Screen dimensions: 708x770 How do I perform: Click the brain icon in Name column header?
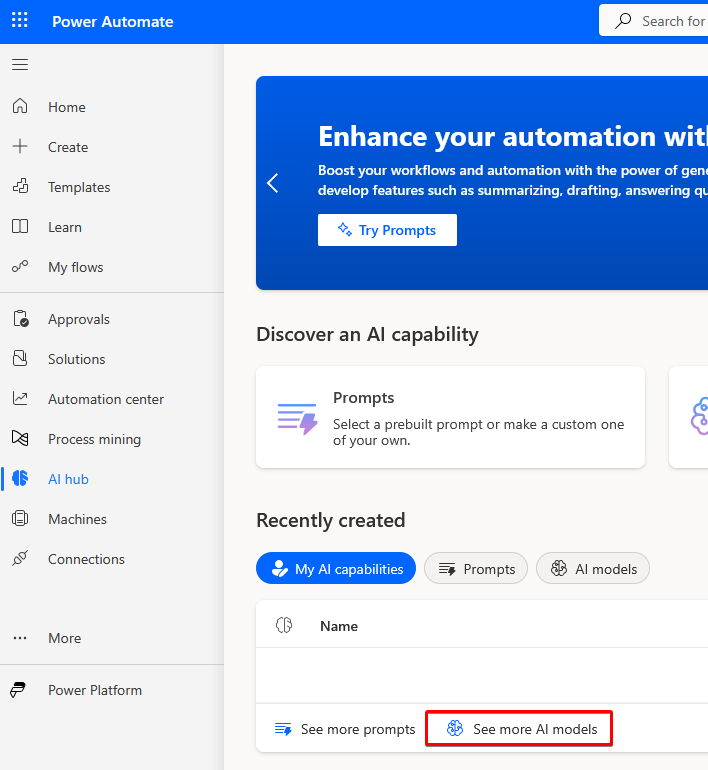284,625
